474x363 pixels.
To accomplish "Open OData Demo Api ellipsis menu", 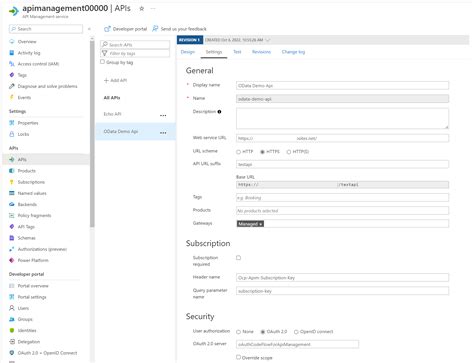I will point(163,133).
